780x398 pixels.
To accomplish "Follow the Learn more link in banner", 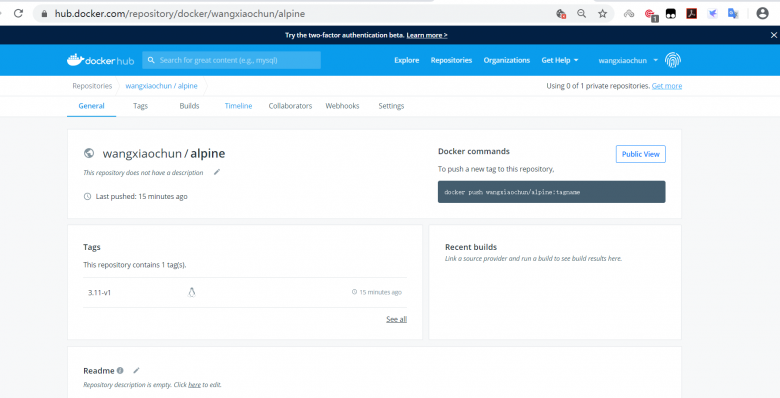I will click(x=427, y=35).
